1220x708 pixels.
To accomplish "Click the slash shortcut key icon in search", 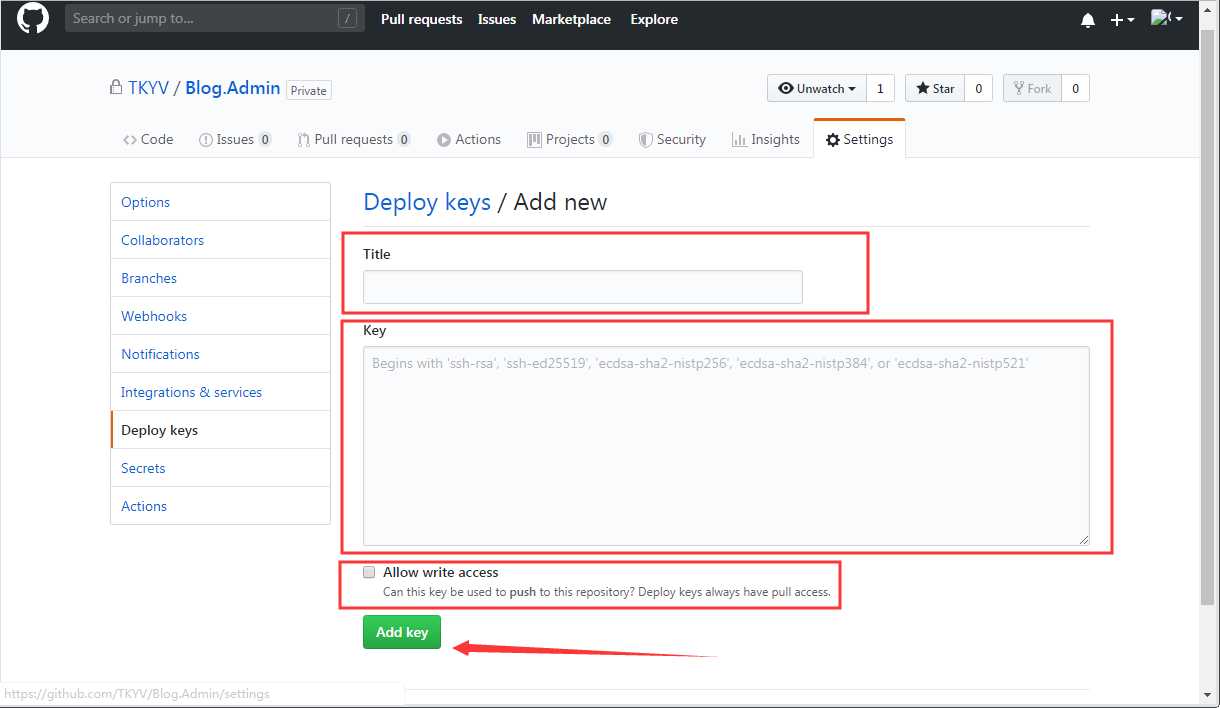I will tap(347, 18).
